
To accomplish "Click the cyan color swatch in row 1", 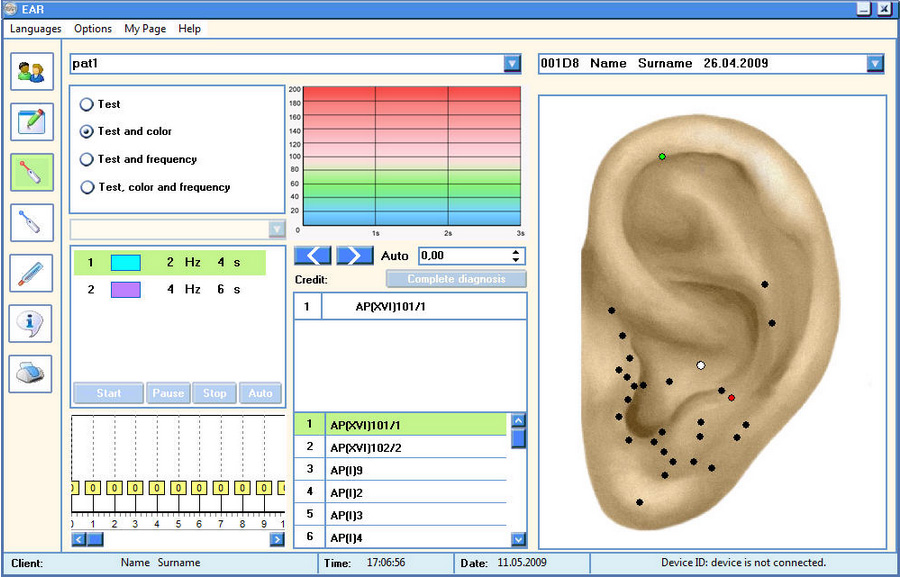I will point(126,263).
